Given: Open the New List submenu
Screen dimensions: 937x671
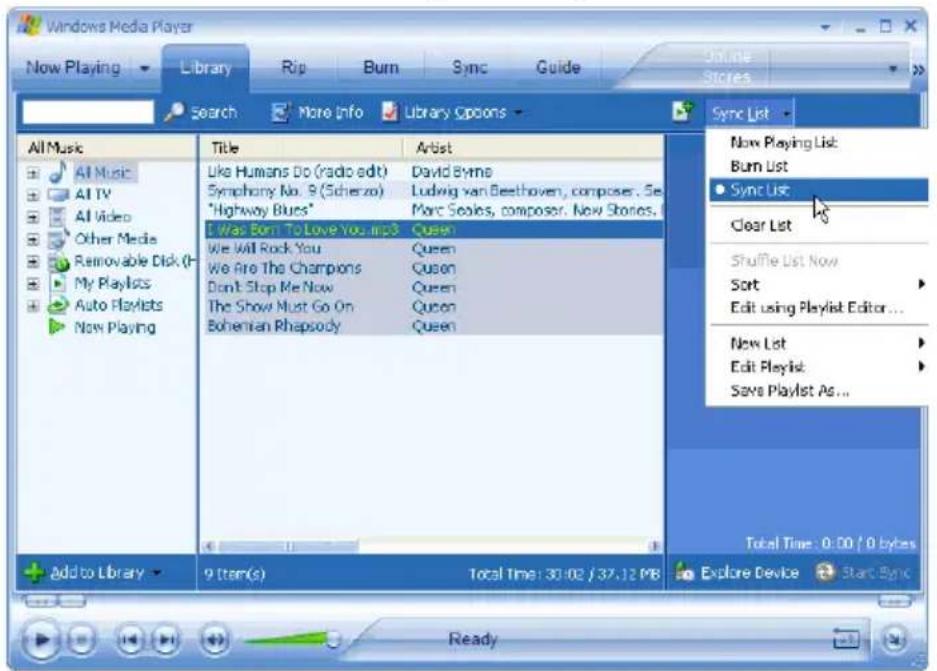Looking at the screenshot, I should 819,343.
